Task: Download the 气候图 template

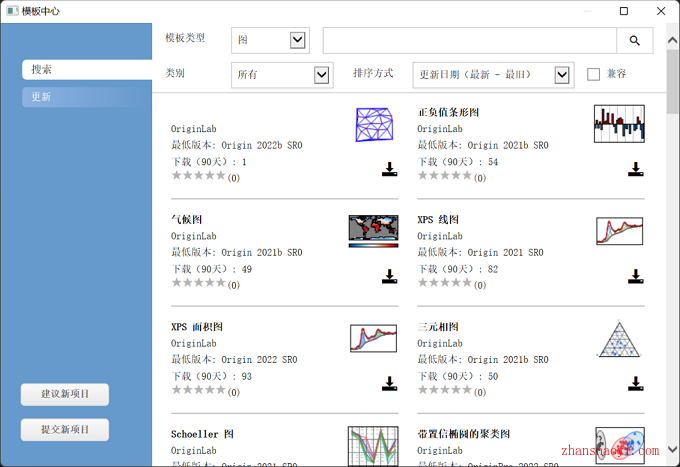Action: point(389,276)
